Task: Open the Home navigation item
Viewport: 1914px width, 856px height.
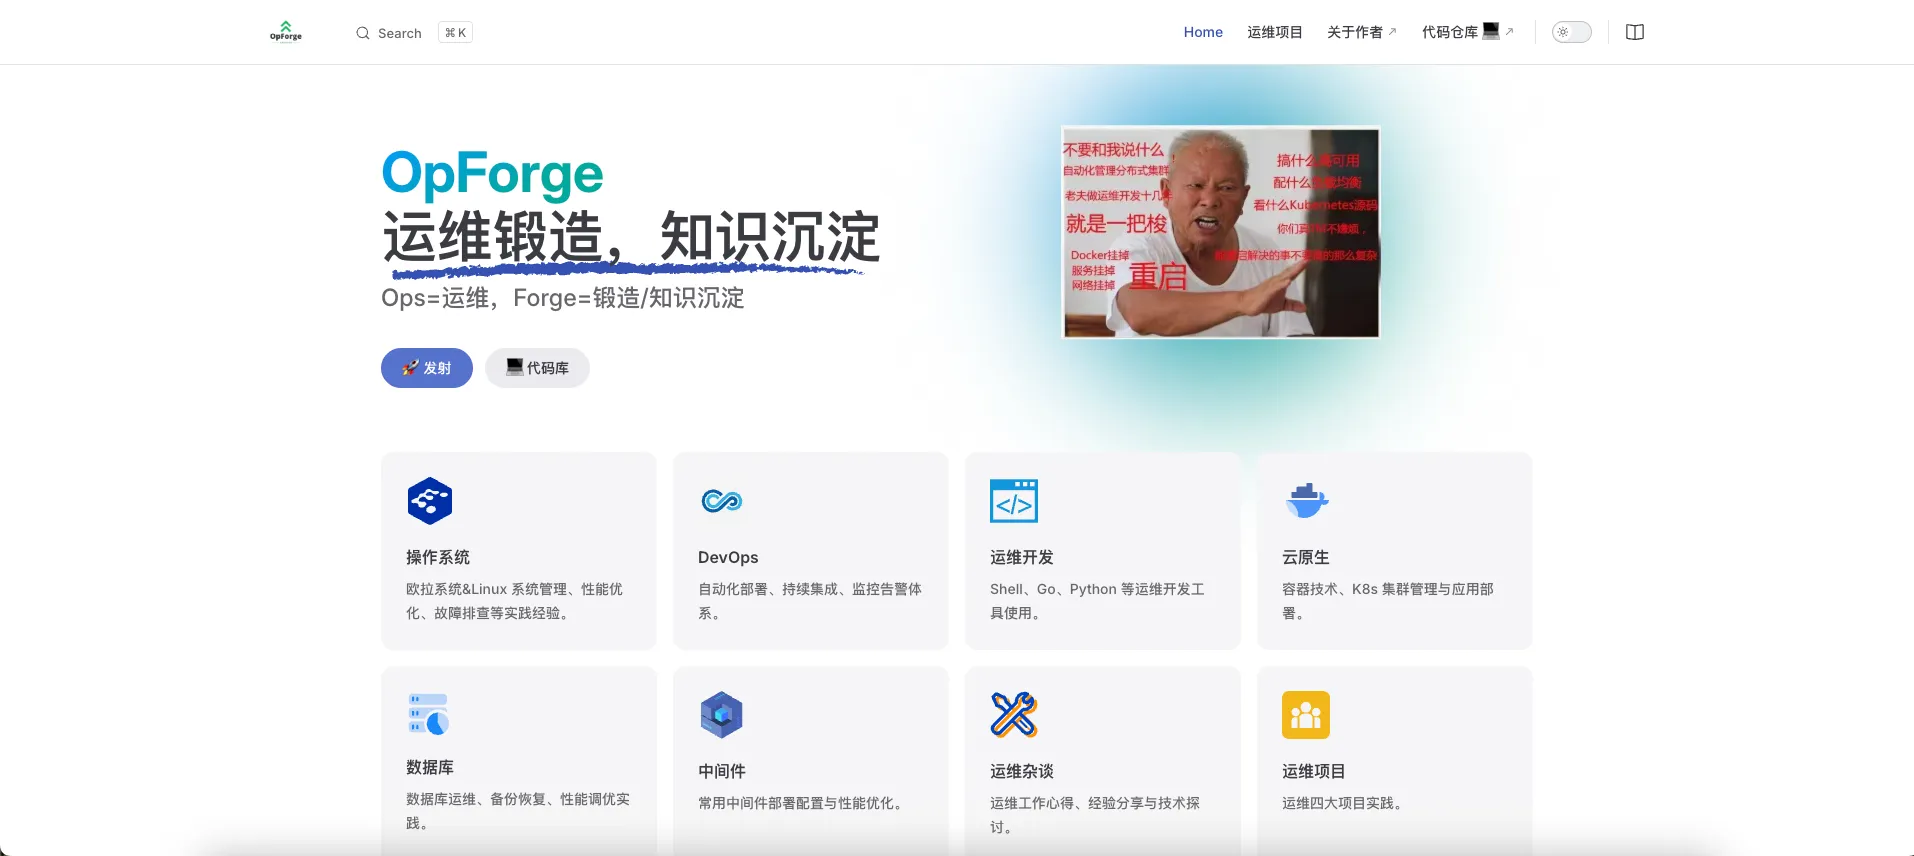Action: click(x=1203, y=32)
